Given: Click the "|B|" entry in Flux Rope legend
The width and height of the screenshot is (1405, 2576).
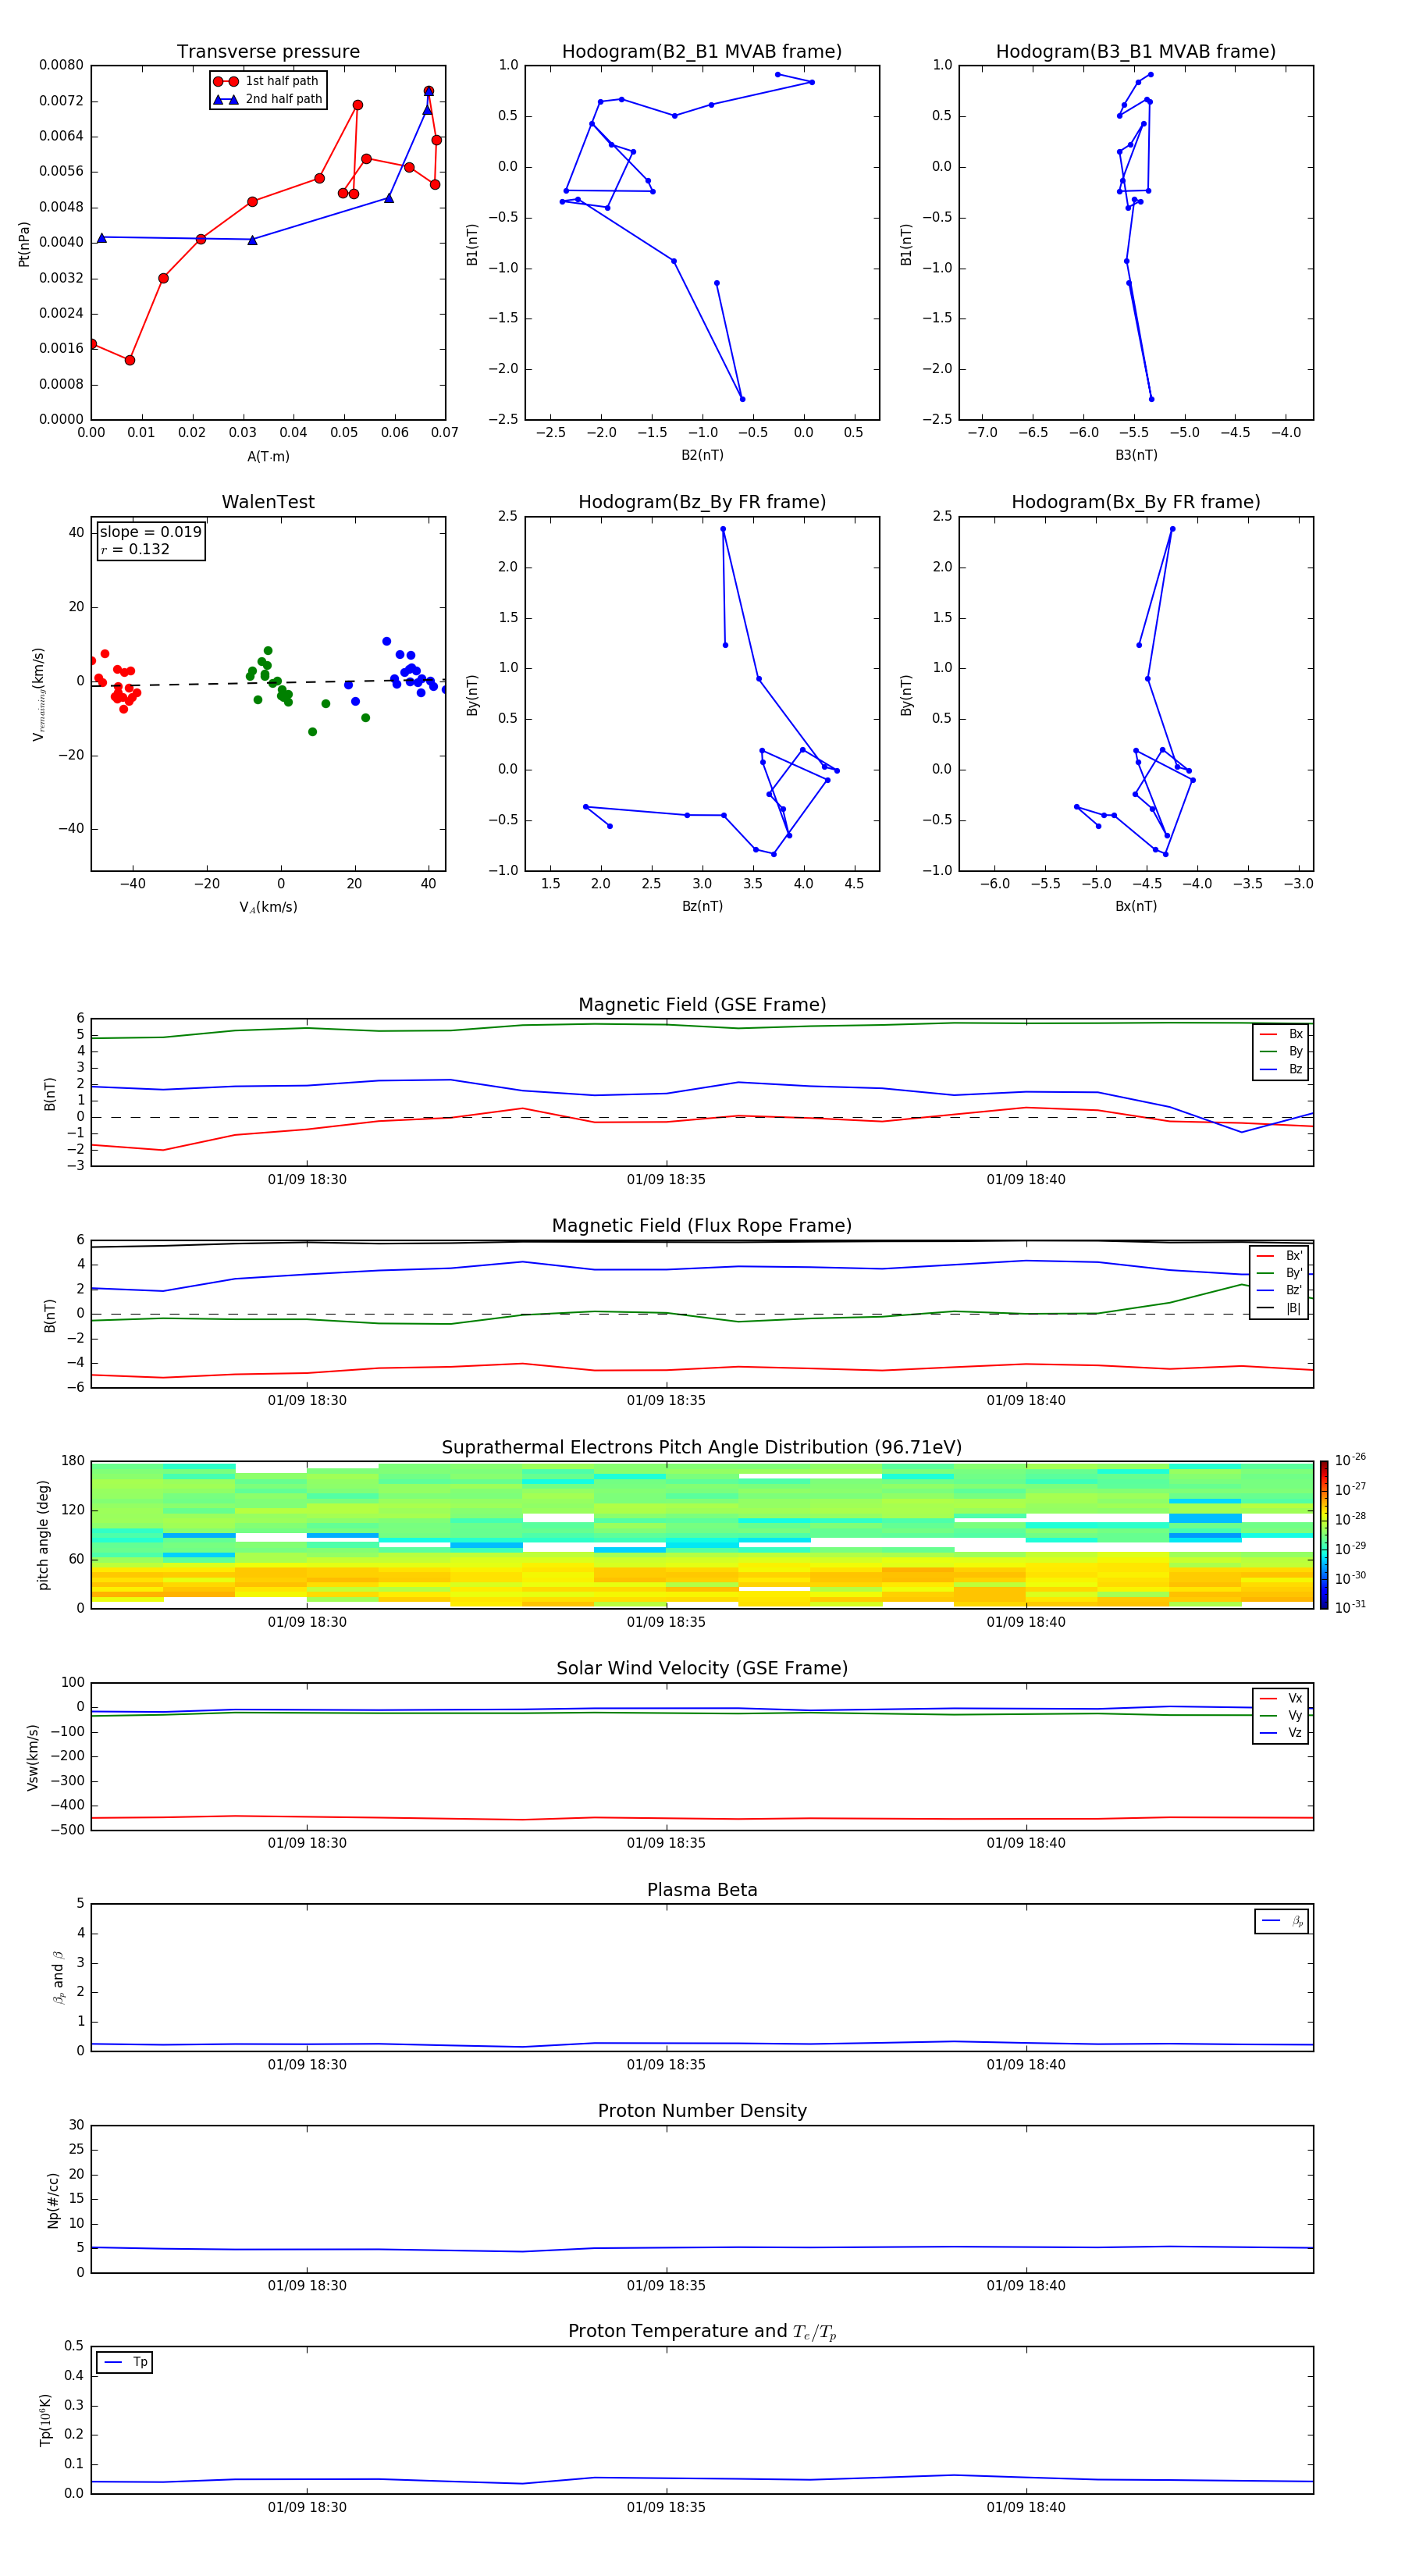Looking at the screenshot, I should pyautogui.click(x=1279, y=1308).
